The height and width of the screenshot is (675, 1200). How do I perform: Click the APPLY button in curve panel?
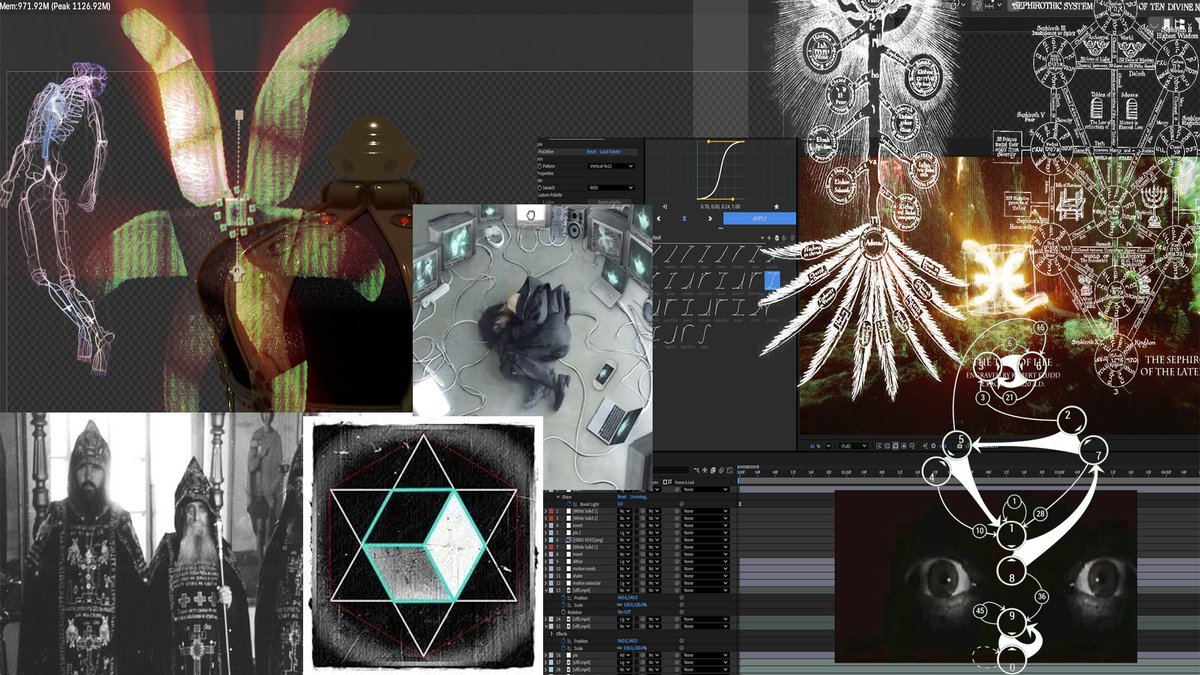pos(759,218)
